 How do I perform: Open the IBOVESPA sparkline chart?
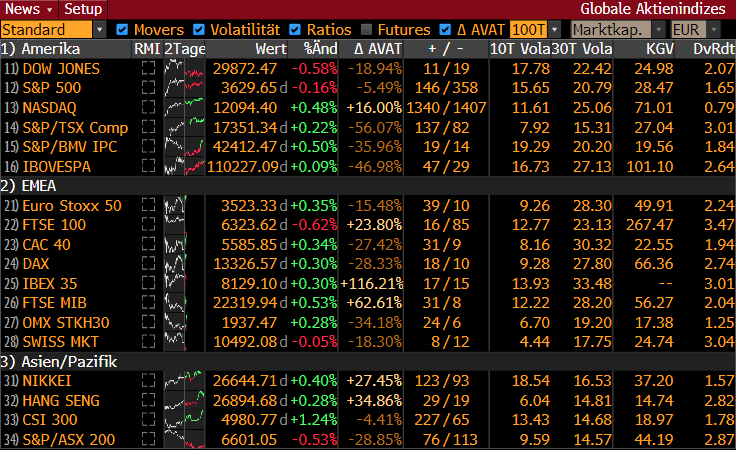pos(184,167)
